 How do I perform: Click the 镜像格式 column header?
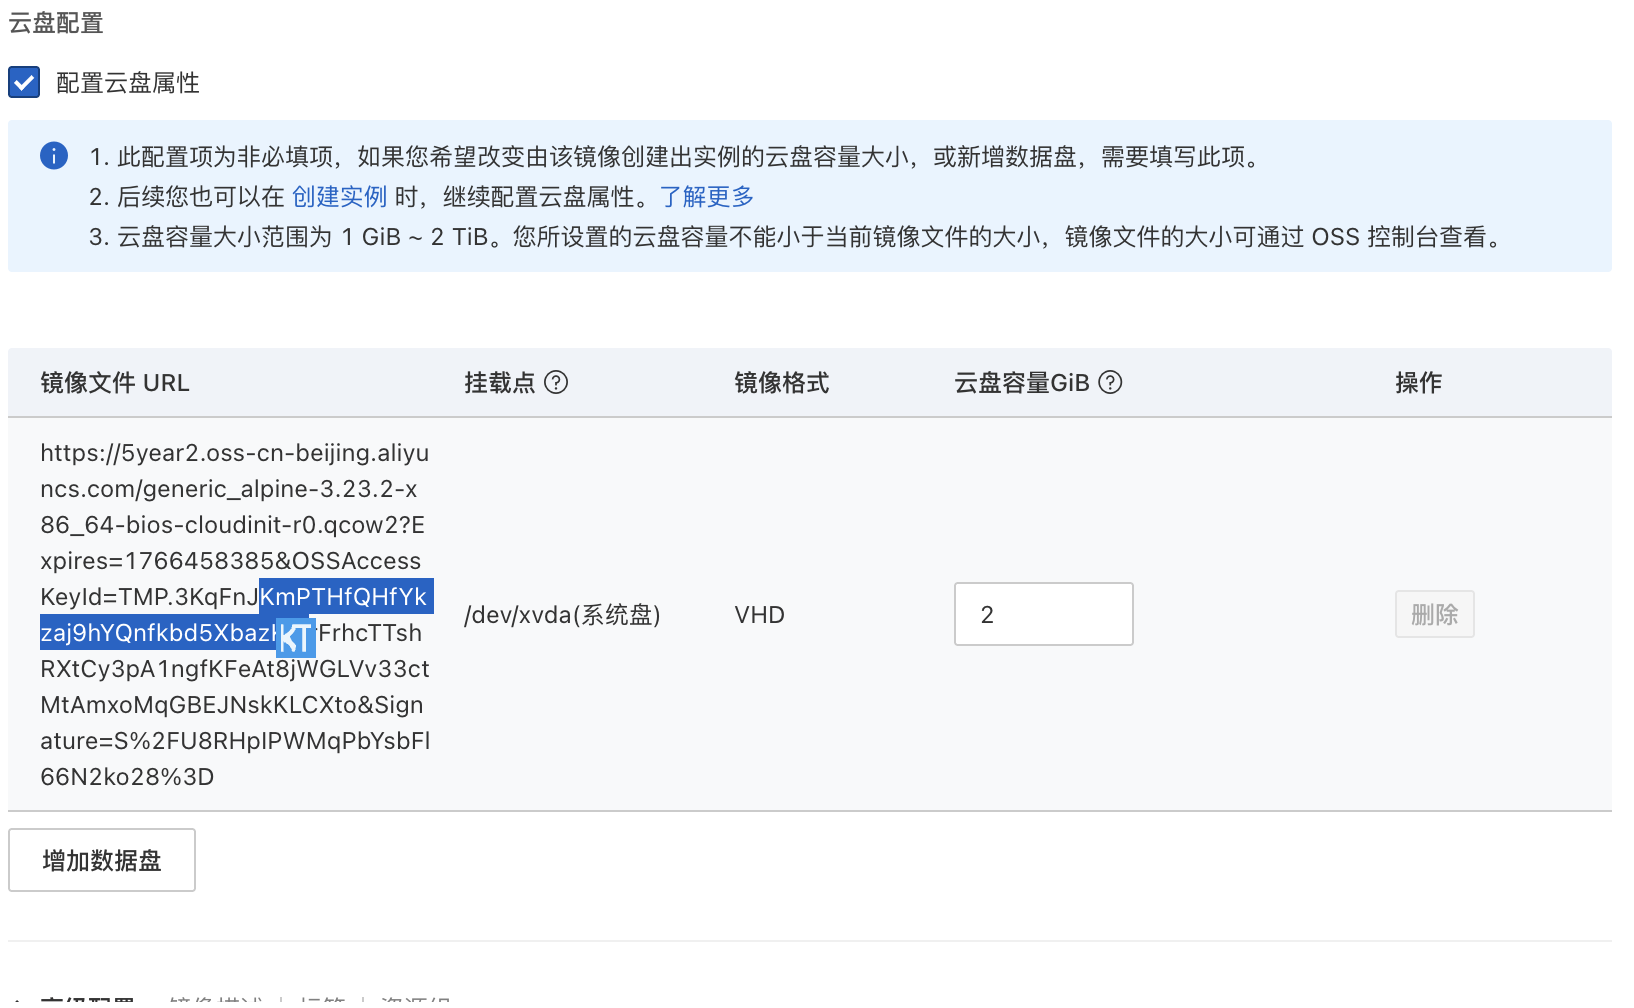[x=781, y=383]
